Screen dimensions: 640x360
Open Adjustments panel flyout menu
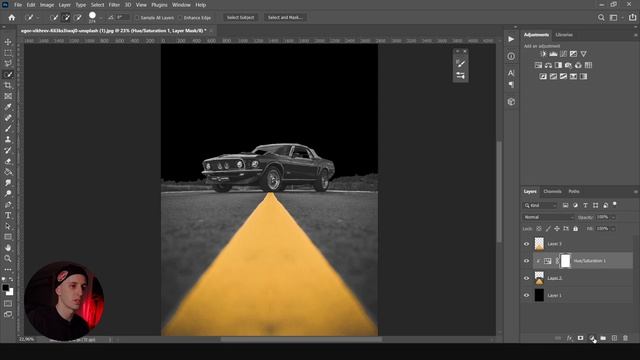click(x=636, y=35)
